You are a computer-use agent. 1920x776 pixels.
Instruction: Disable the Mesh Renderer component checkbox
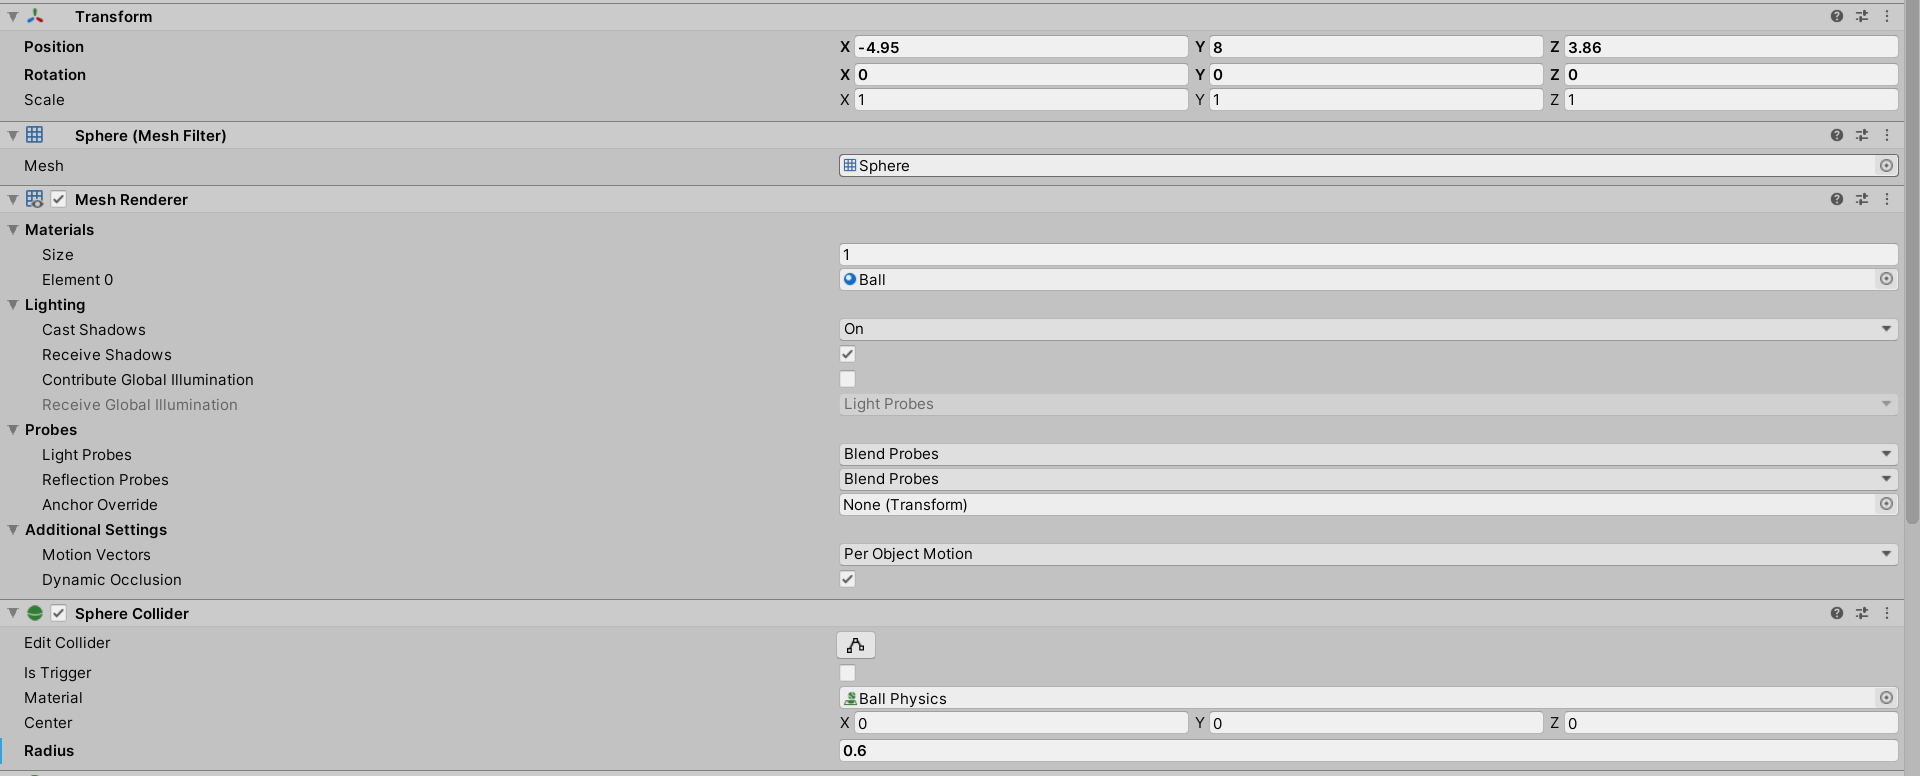(59, 199)
